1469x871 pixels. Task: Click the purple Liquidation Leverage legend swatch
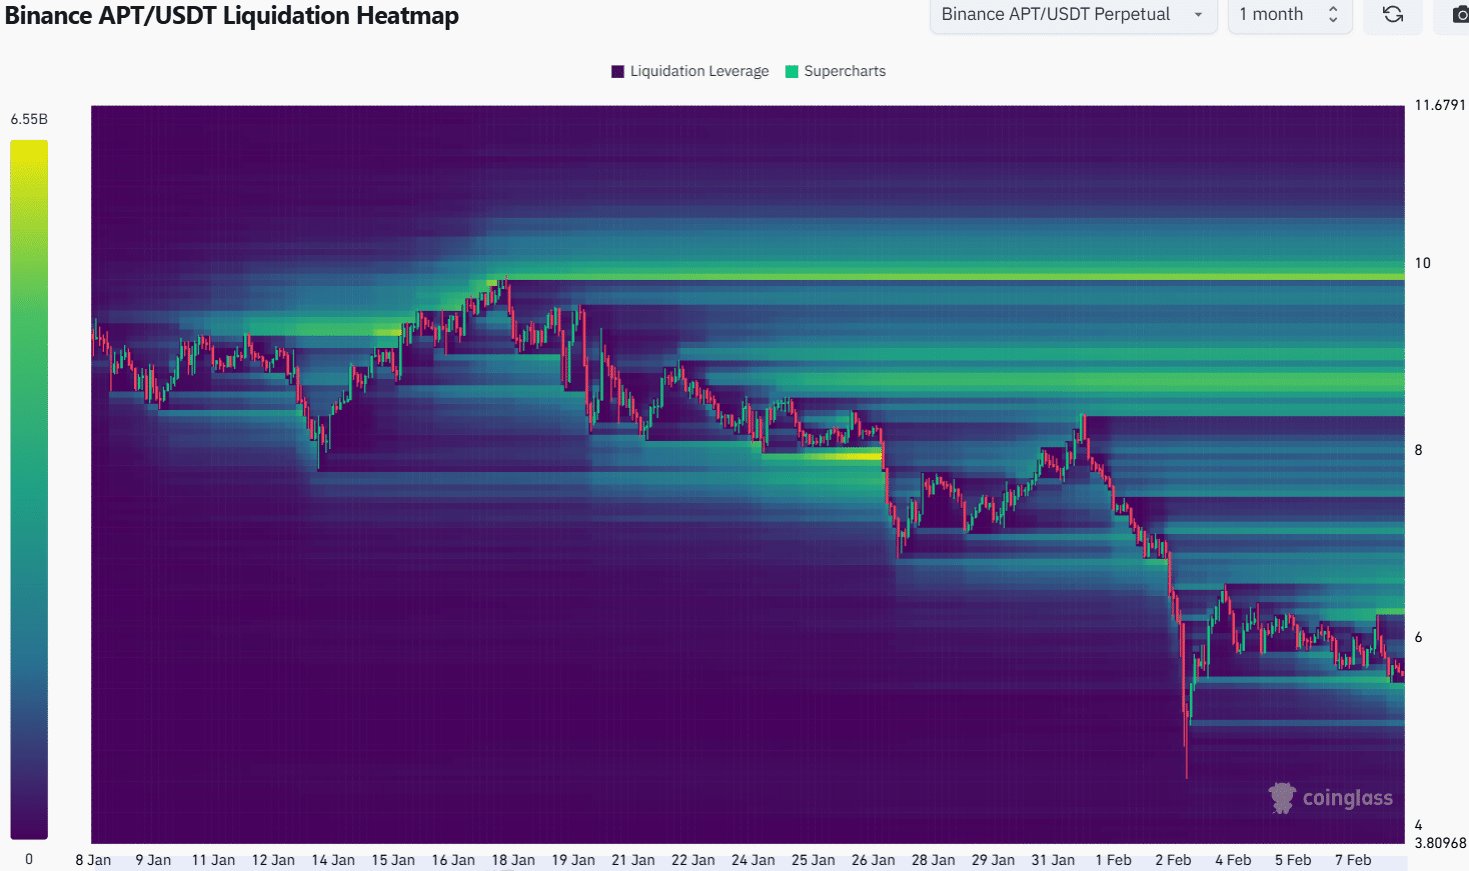tap(618, 71)
